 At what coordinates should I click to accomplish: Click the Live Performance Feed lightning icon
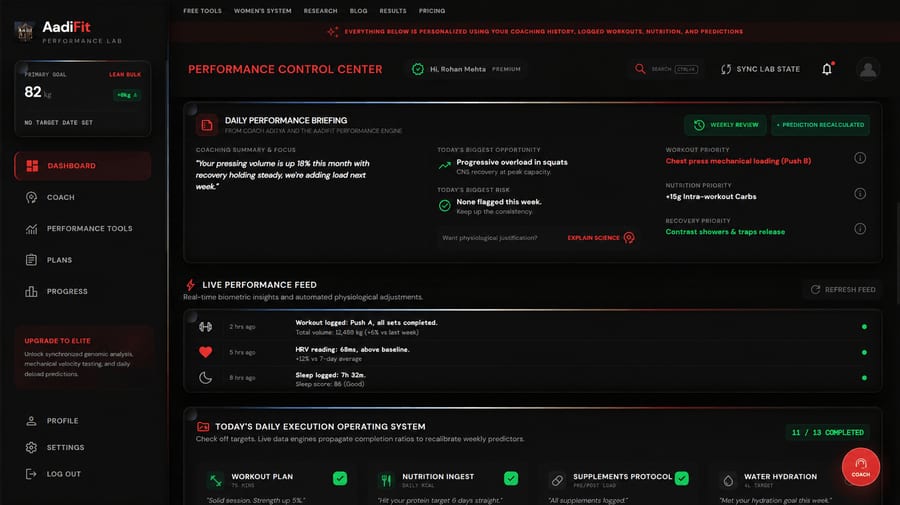point(191,285)
